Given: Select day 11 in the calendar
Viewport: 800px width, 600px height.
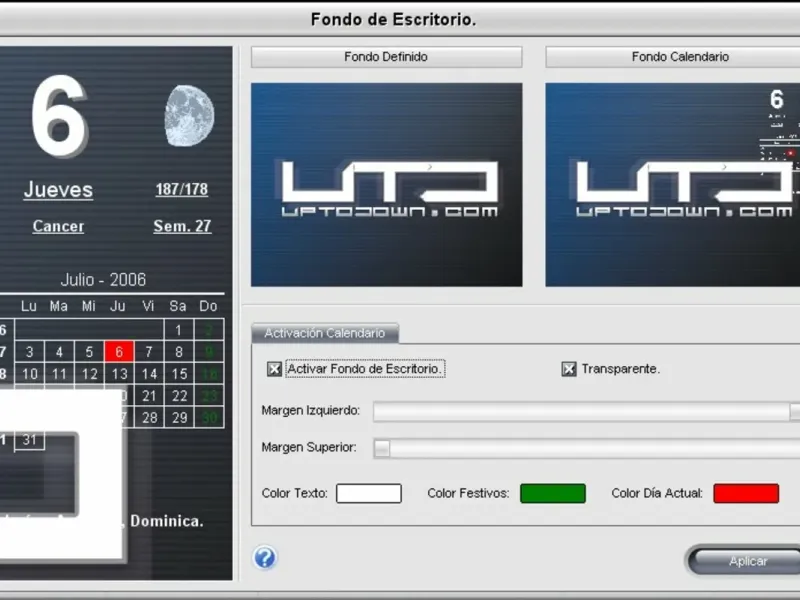Looking at the screenshot, I should point(59,373).
